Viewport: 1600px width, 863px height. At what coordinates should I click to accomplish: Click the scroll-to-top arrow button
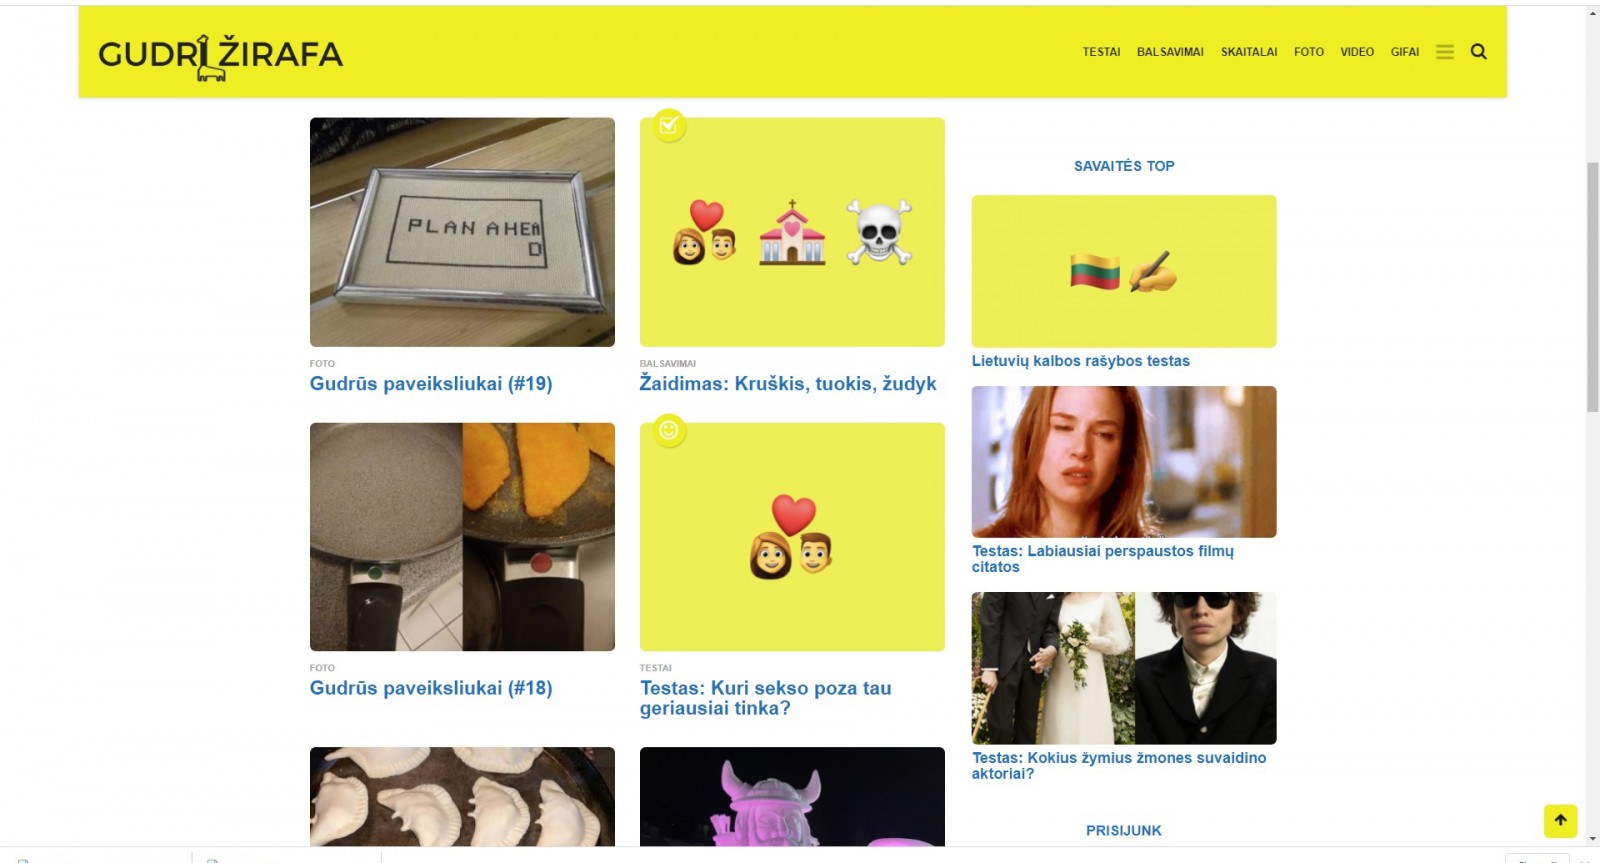(x=1560, y=821)
